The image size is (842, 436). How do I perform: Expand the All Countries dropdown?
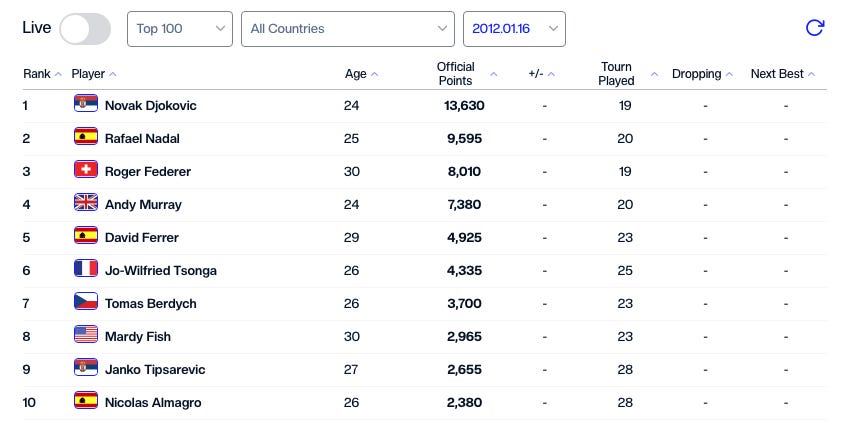(348, 29)
